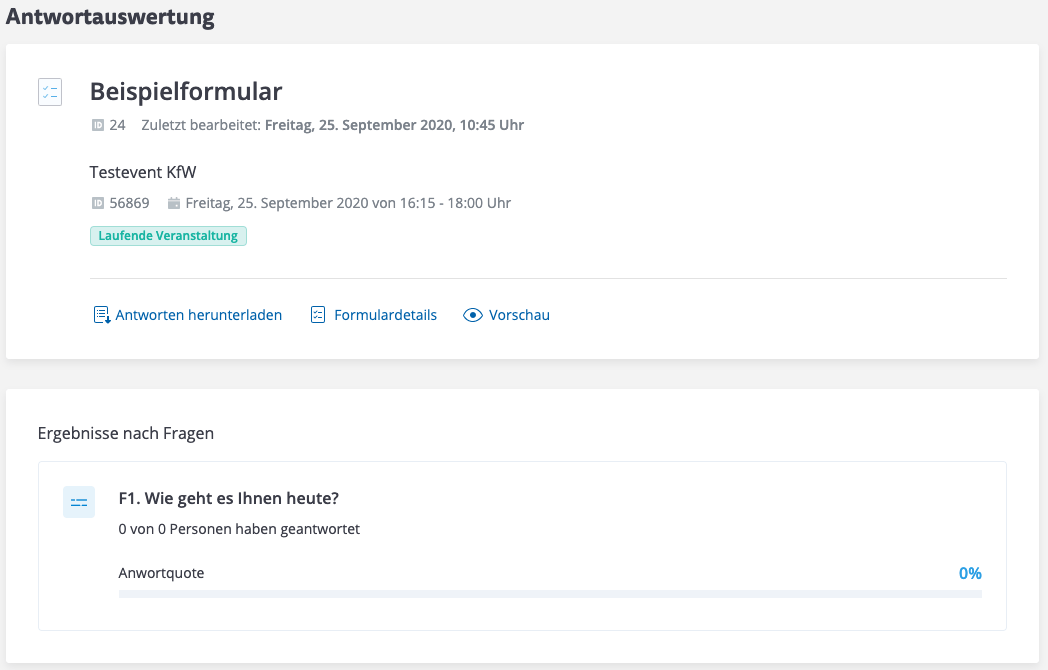Click the 0 von 0 Personen text
1048x670 pixels.
239,529
